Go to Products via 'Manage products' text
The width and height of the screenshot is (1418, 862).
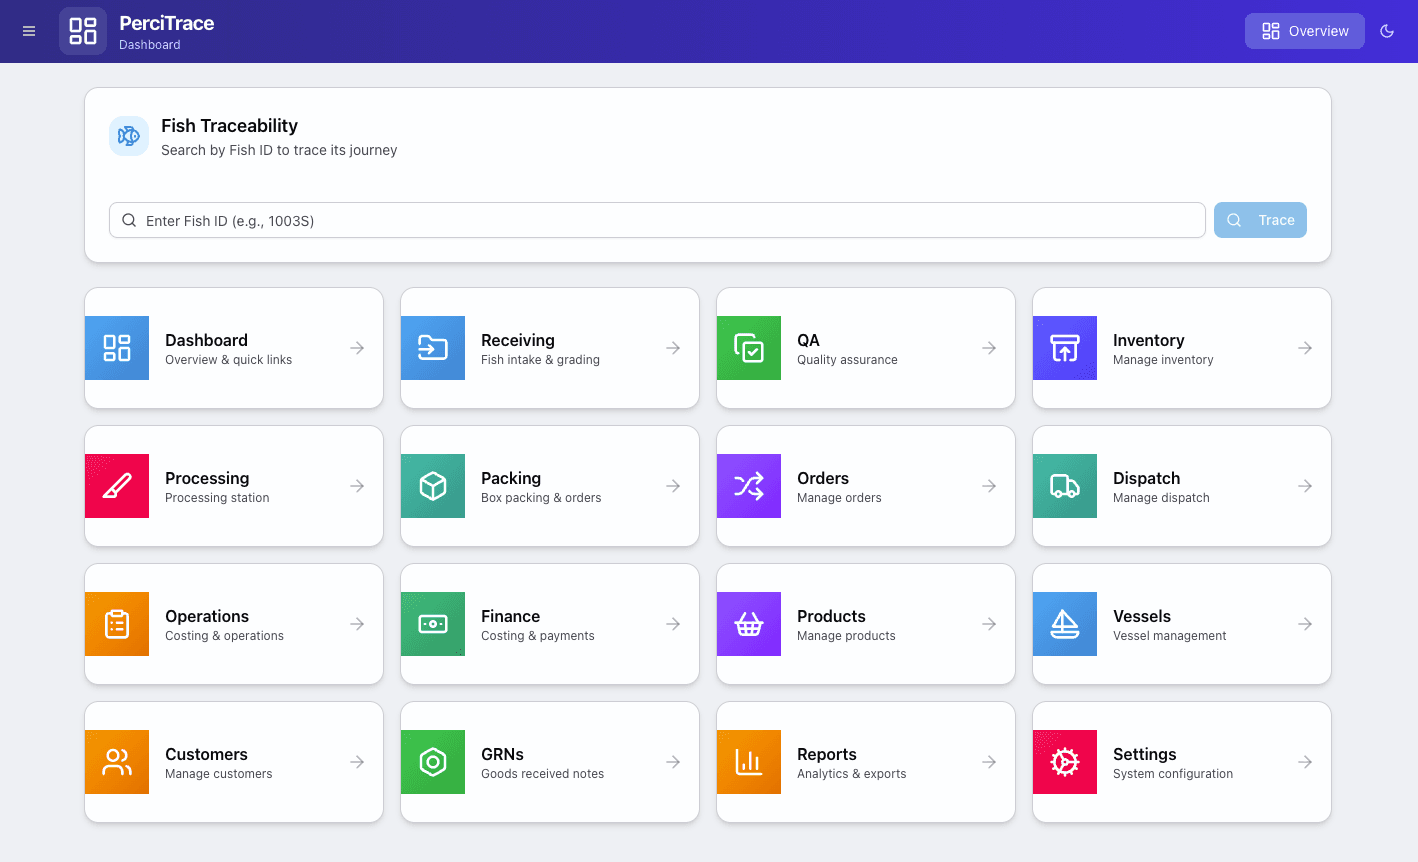[846, 636]
